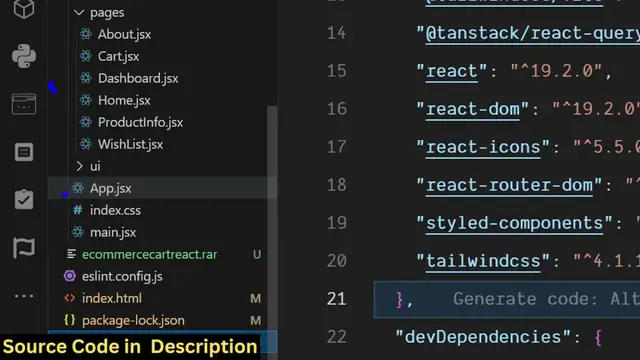Open Cart.jsx file

(118, 56)
